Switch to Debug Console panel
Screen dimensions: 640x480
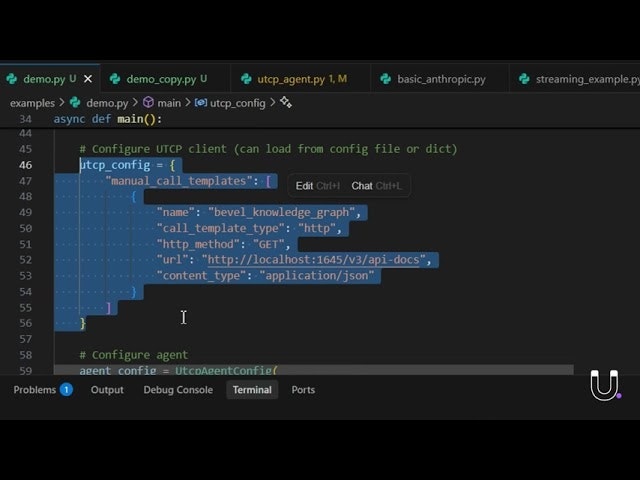(178, 390)
